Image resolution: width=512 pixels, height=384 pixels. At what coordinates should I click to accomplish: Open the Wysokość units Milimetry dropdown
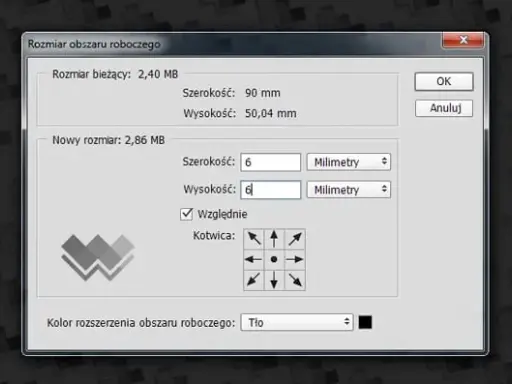348,190
